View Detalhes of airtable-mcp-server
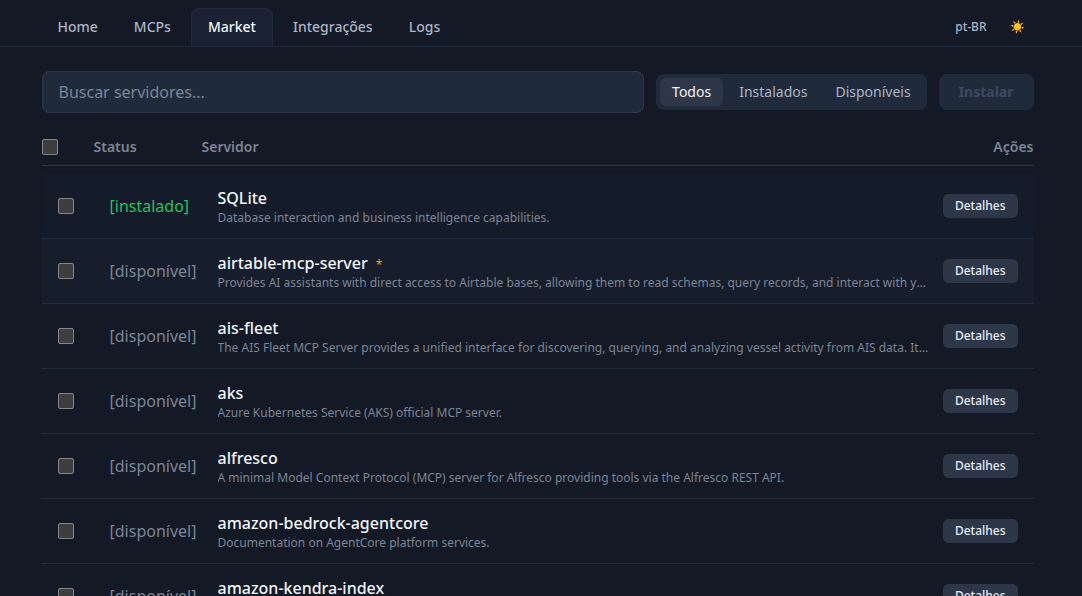This screenshot has width=1082, height=596. [x=980, y=270]
